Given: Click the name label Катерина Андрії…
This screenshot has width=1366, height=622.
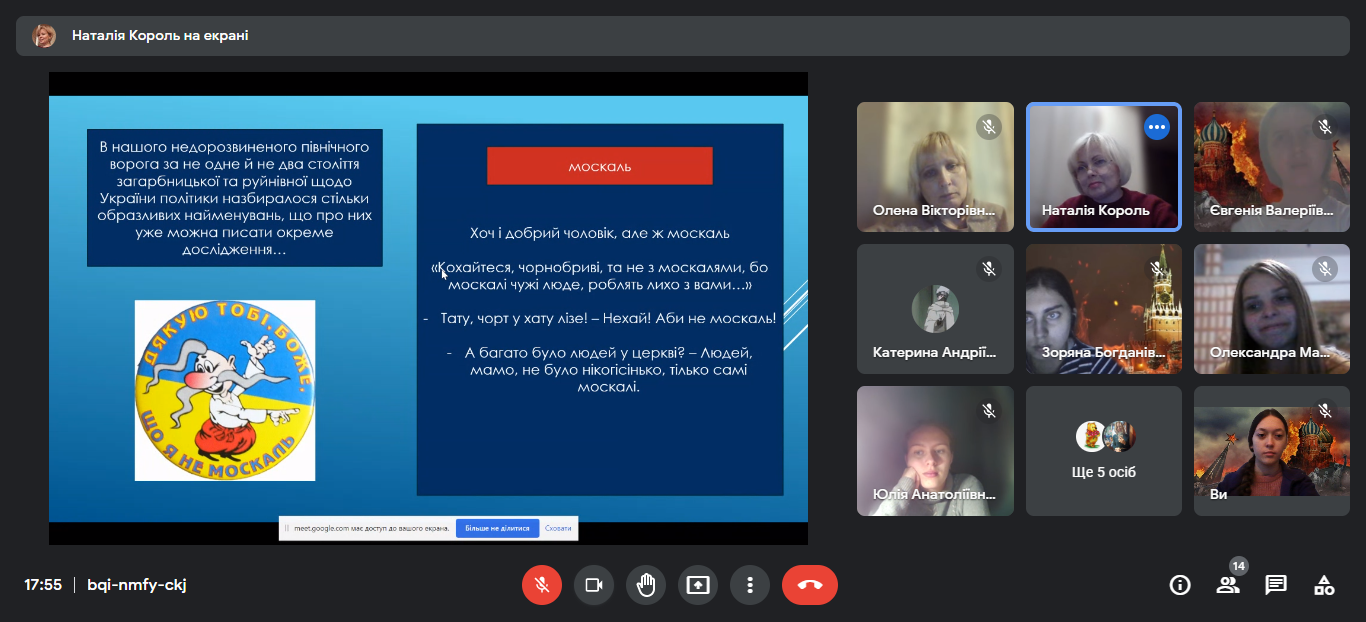Looking at the screenshot, I should [x=935, y=353].
